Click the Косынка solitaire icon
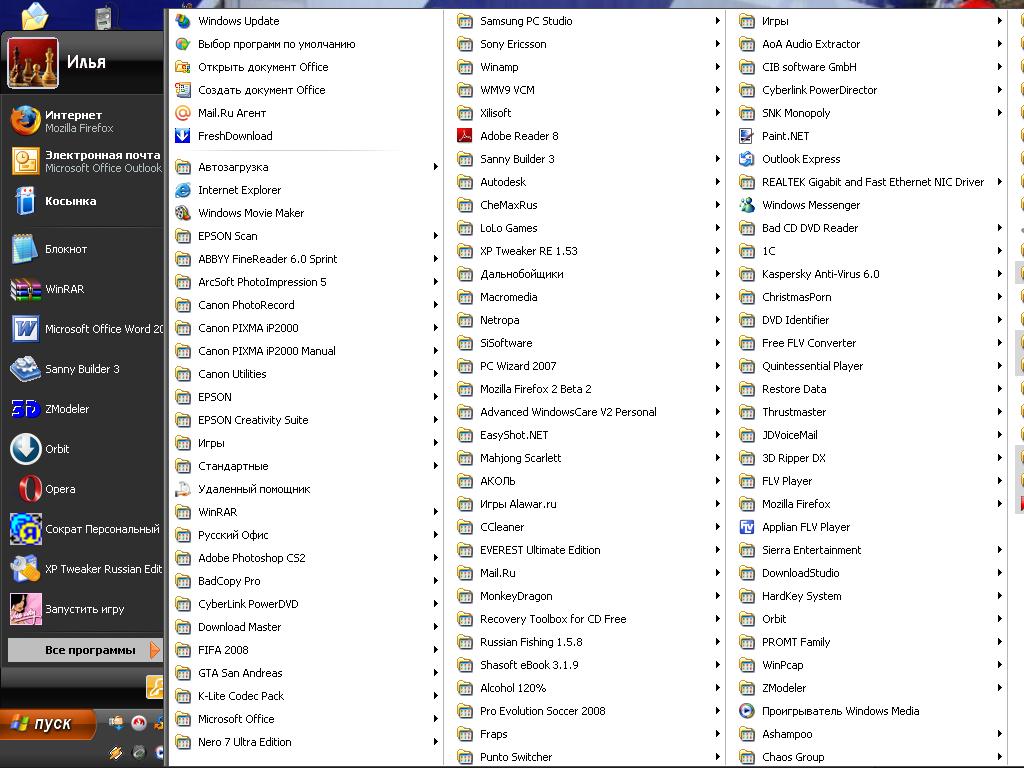The image size is (1024, 768). pos(25,201)
